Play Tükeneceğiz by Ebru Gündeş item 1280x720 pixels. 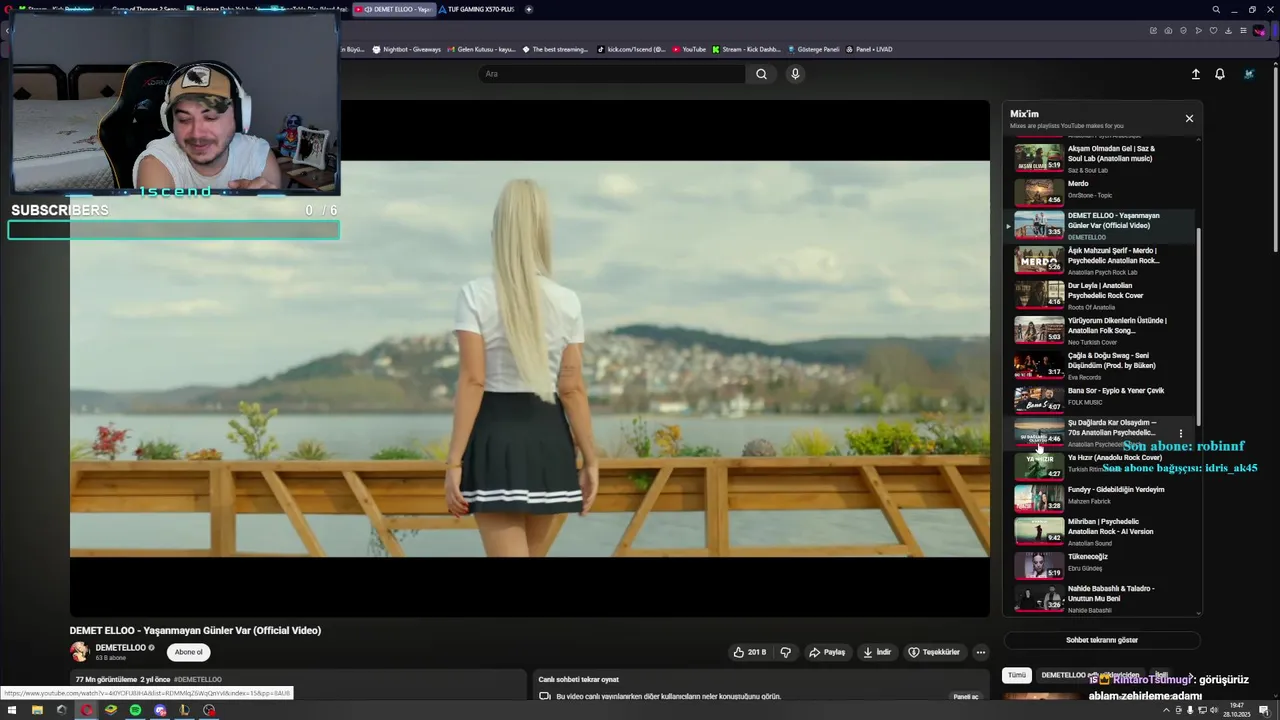tap(1100, 564)
